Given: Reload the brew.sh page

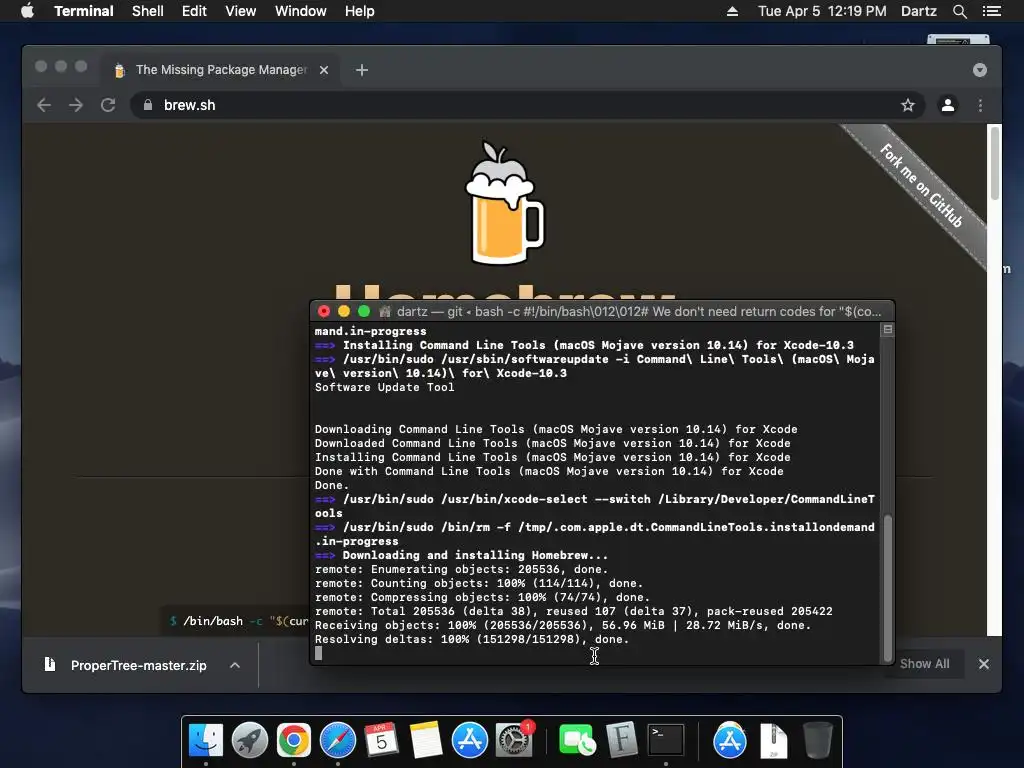Looking at the screenshot, I should coord(108,105).
